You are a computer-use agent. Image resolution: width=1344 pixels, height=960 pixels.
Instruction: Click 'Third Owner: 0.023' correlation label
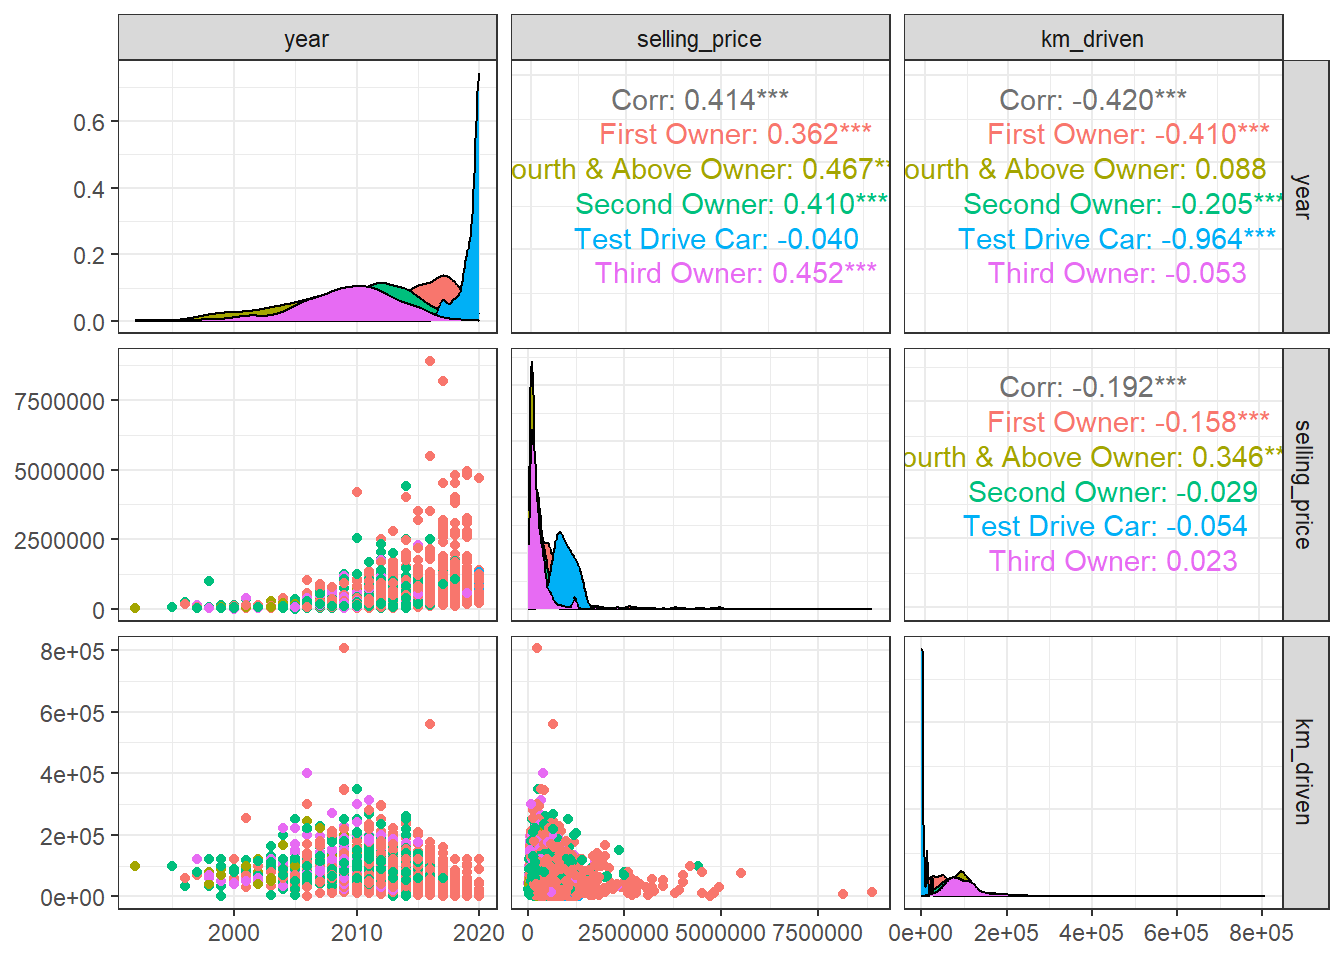coord(1113,561)
